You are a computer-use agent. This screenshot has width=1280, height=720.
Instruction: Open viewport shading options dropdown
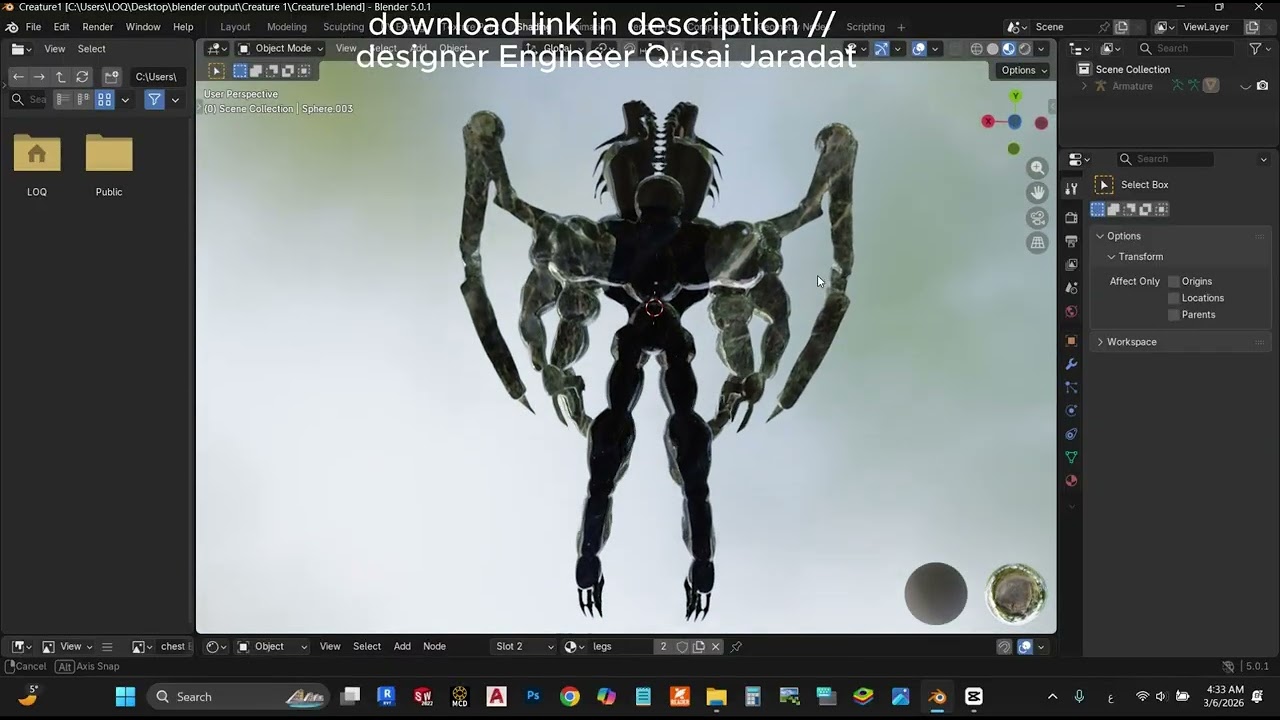[1041, 48]
